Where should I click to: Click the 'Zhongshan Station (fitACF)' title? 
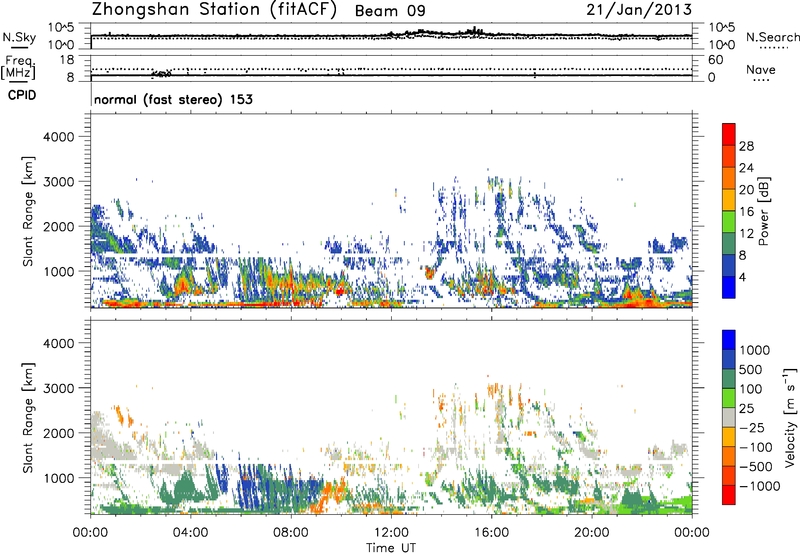(214, 10)
